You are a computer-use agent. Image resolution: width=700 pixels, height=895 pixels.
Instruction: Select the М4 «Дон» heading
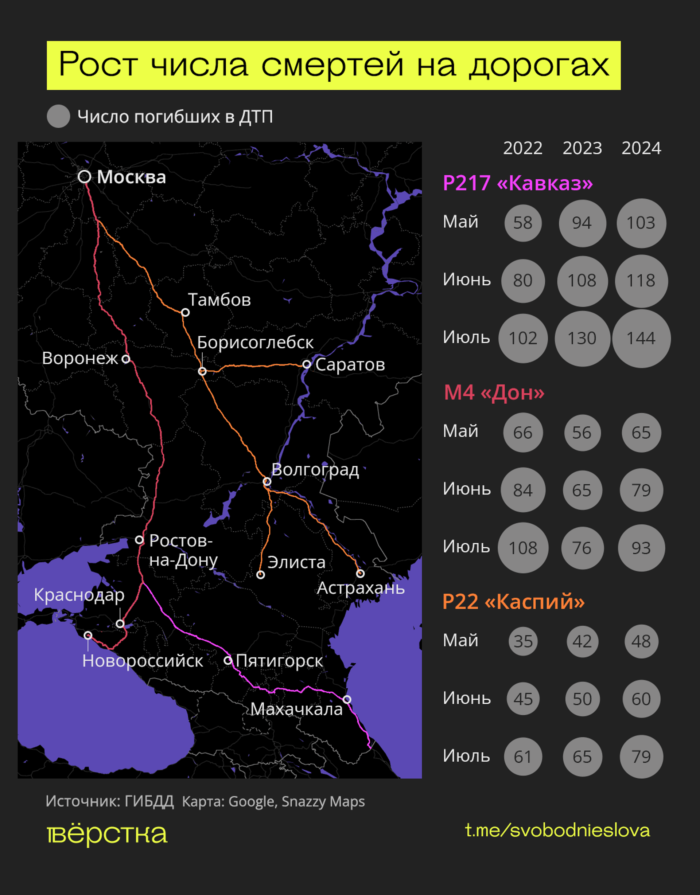click(493, 394)
